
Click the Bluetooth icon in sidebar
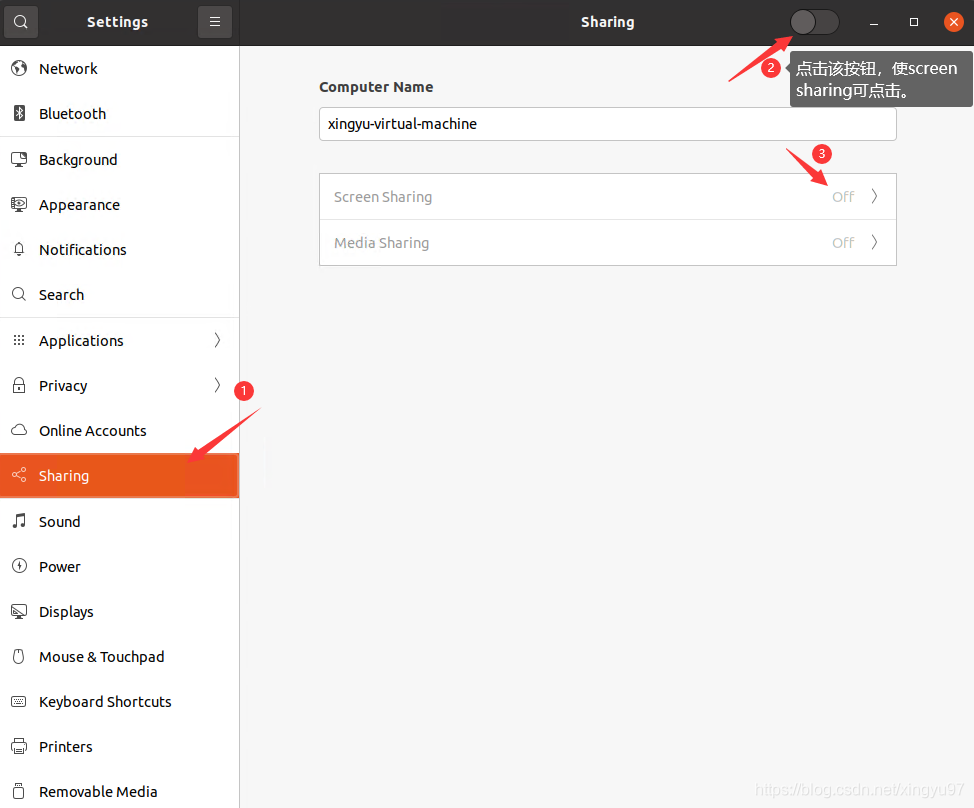pyautogui.click(x=19, y=114)
